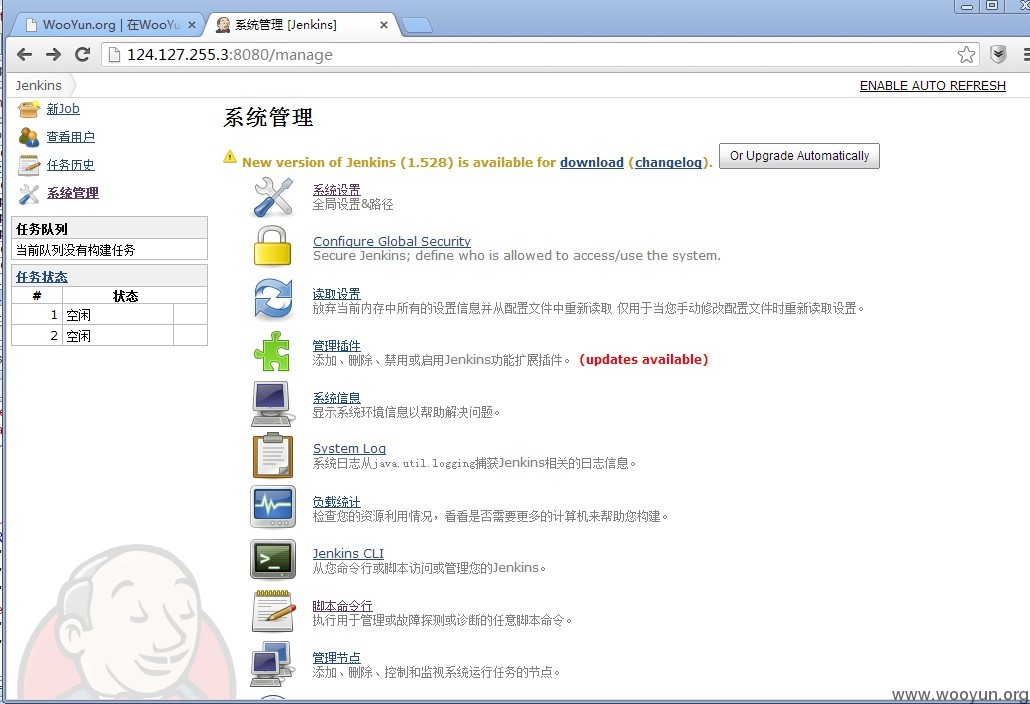Image resolution: width=1030 pixels, height=704 pixels.
Task: Open the 管理插件 link
Action: pyautogui.click(x=336, y=345)
